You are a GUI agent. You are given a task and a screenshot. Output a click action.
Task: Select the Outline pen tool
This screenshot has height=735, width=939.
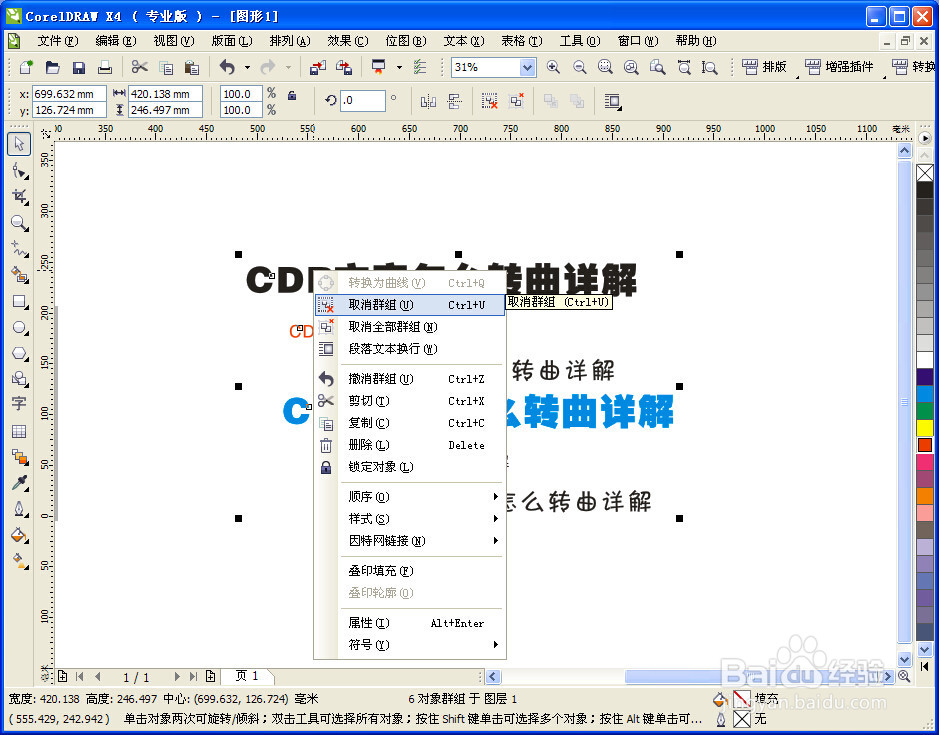tap(19, 509)
